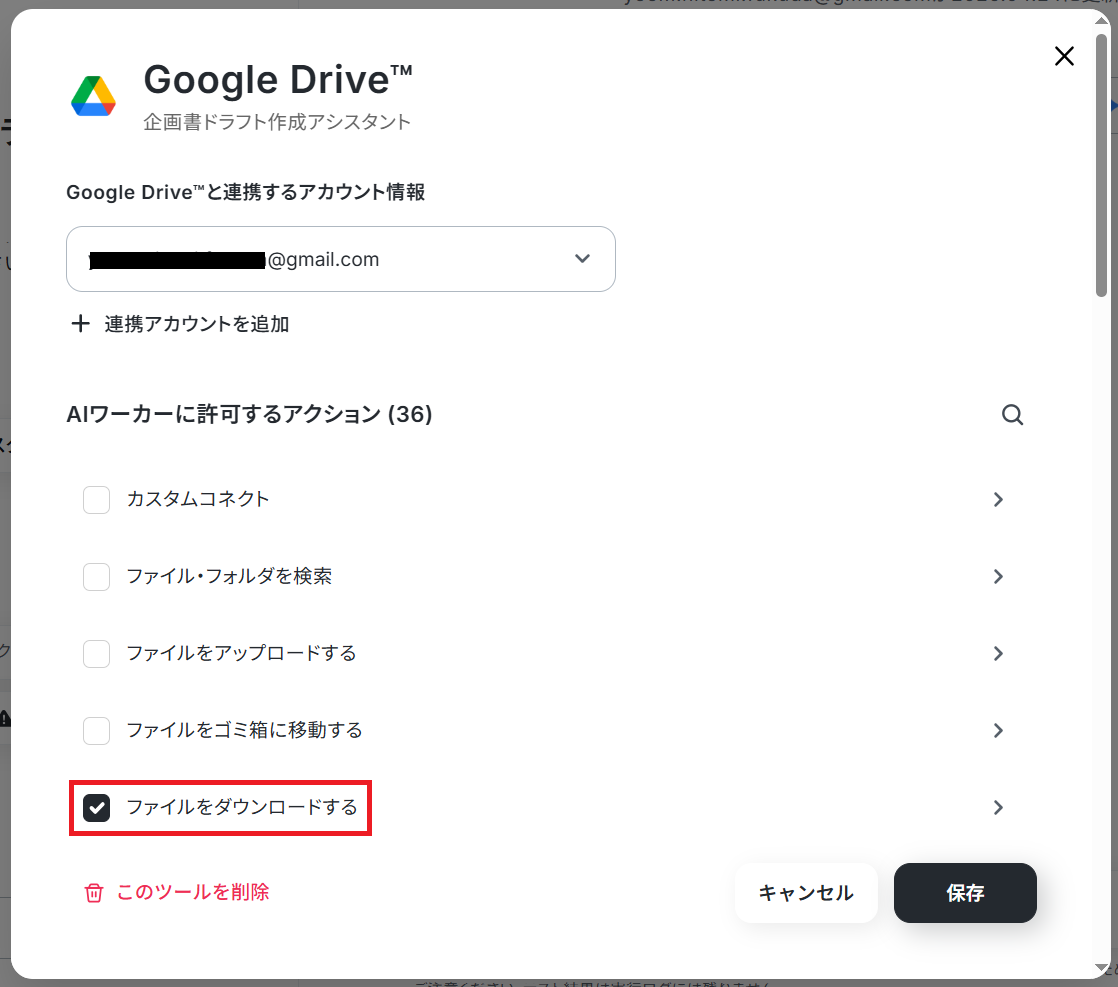This screenshot has height=987, width=1118.
Task: Click the scrollbar down arrow
Action: [1102, 968]
